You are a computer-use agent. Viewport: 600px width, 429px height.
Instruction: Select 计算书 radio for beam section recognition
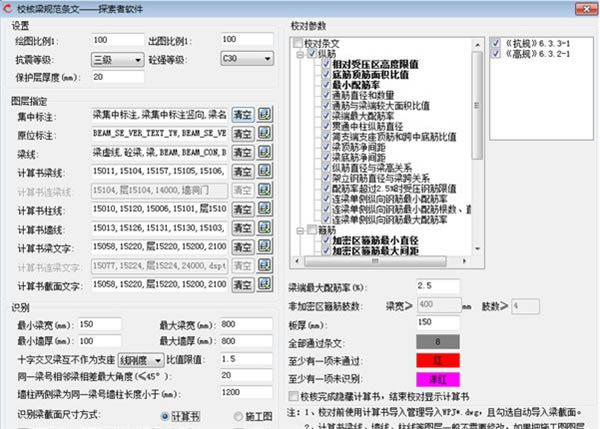[165, 416]
